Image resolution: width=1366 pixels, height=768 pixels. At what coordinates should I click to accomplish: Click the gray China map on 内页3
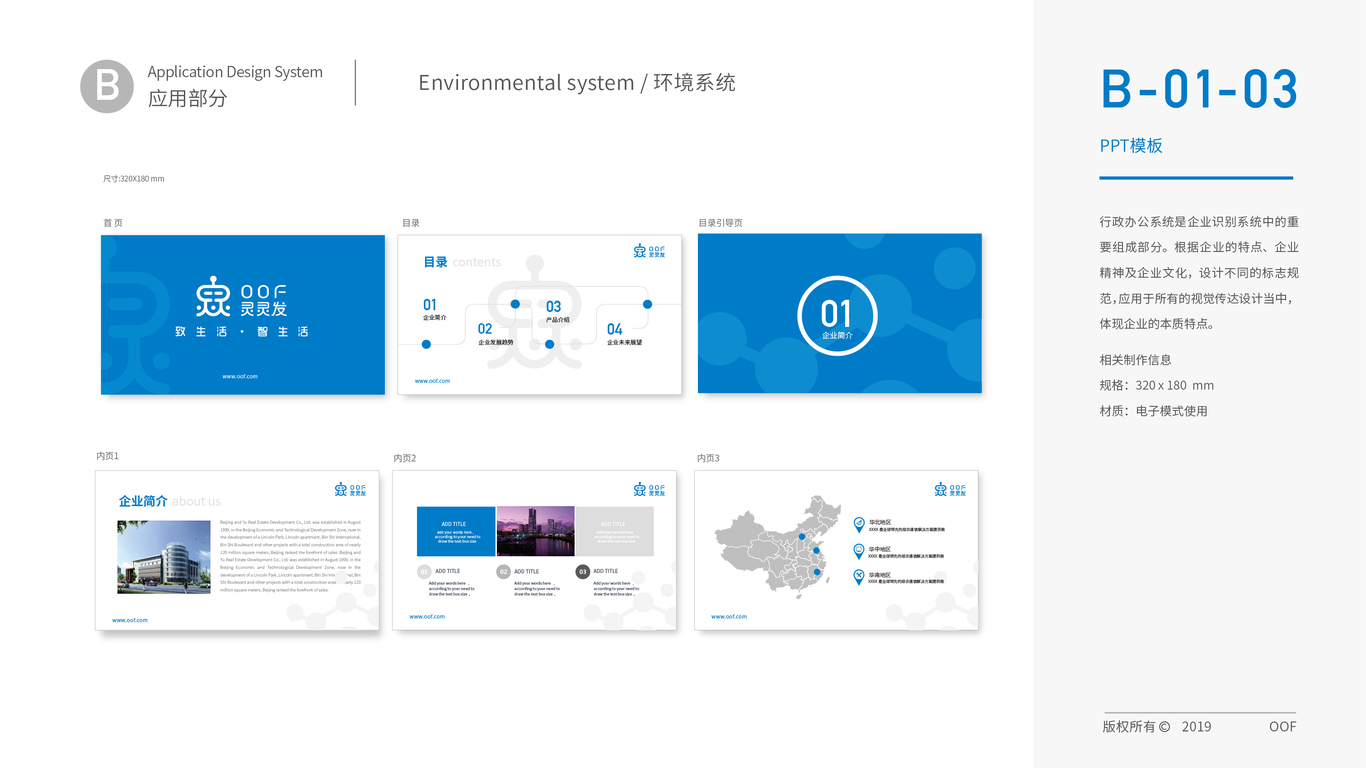(x=778, y=546)
